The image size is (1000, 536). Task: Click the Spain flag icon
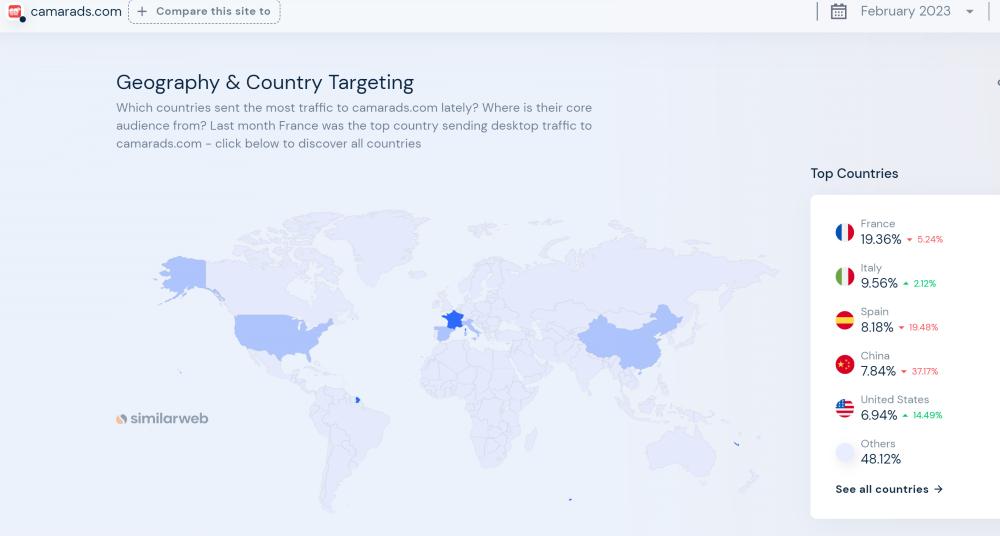(845, 320)
